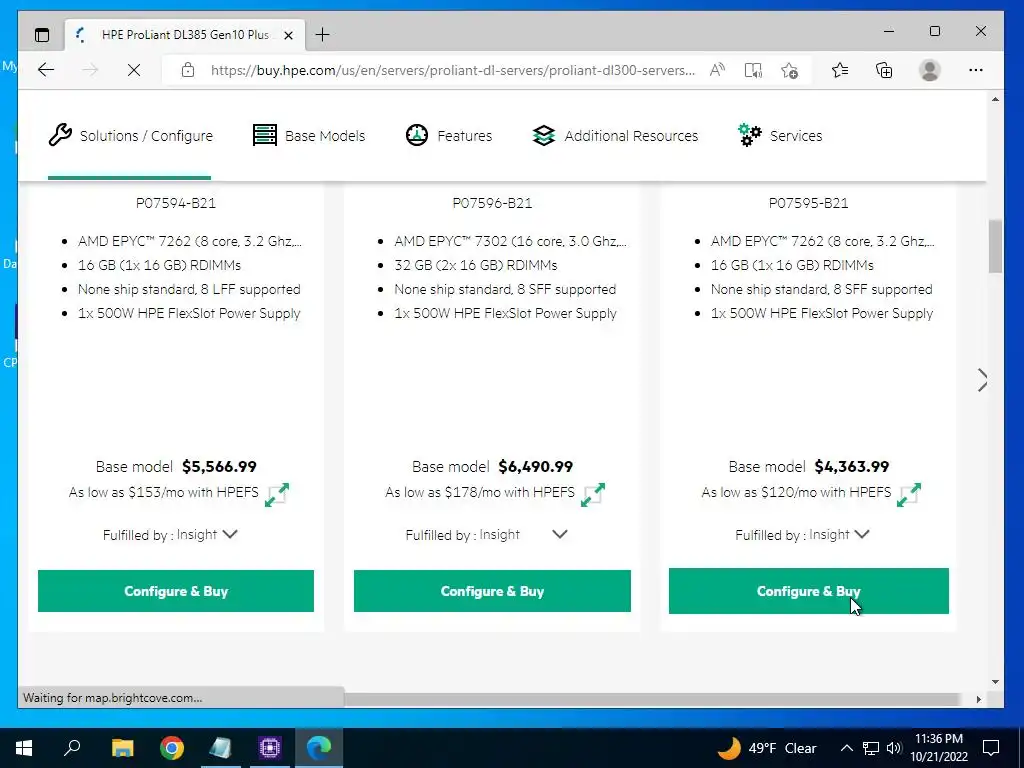This screenshot has height=768, width=1024.
Task: Click part number P07596-B21
Action: pos(492,203)
